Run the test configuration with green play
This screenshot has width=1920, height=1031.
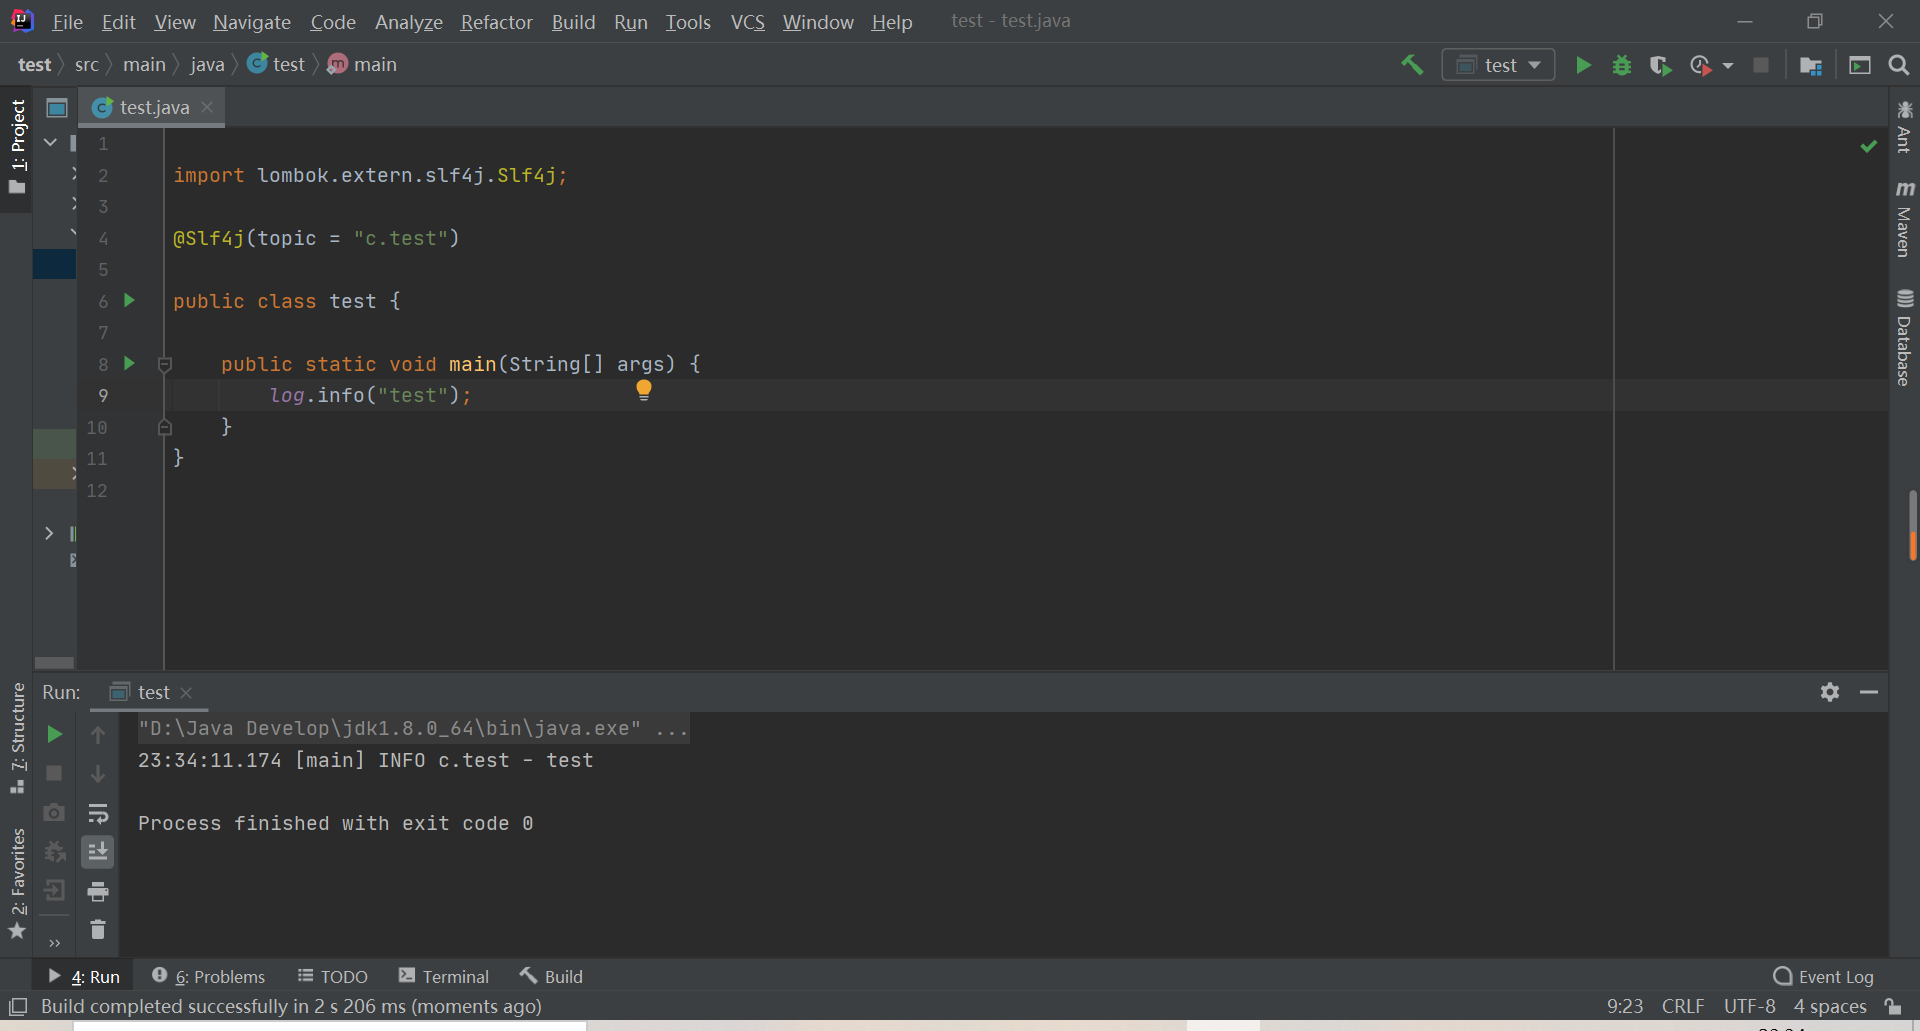(1583, 65)
